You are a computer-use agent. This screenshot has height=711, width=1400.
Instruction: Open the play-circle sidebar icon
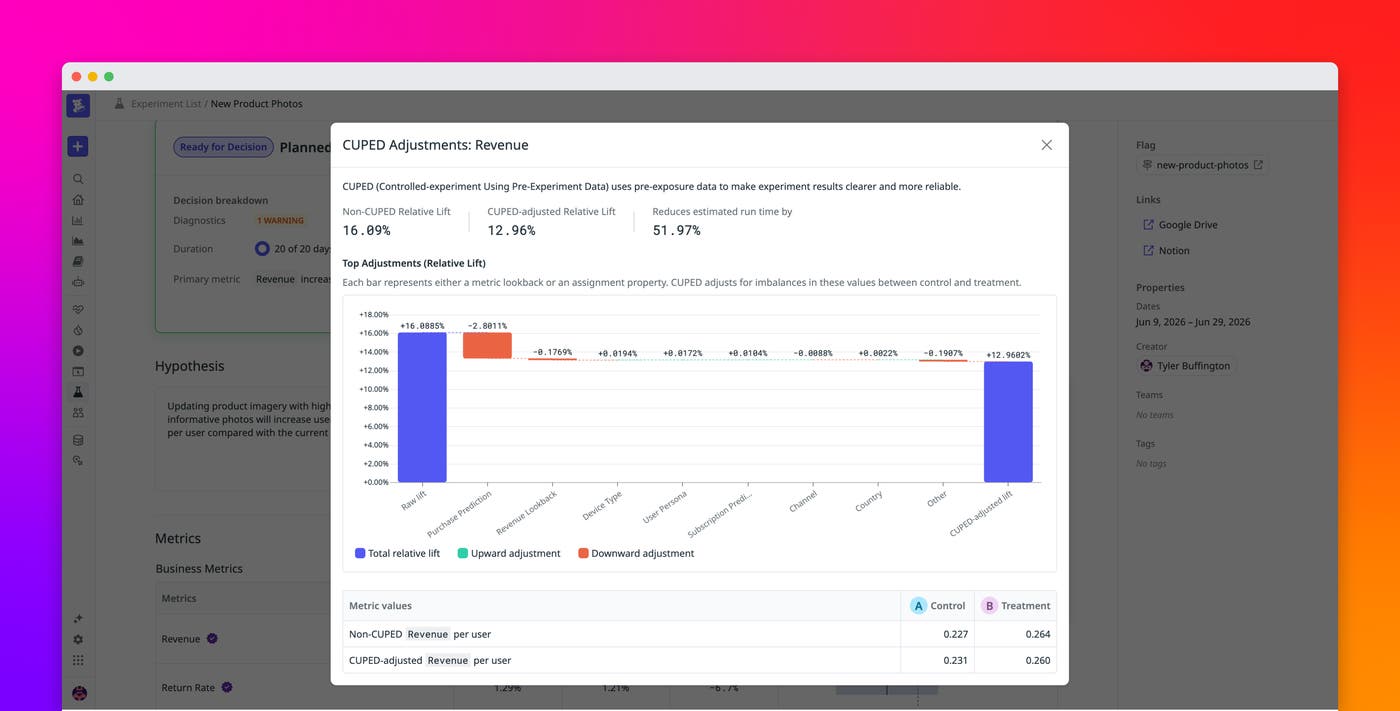[78, 351]
